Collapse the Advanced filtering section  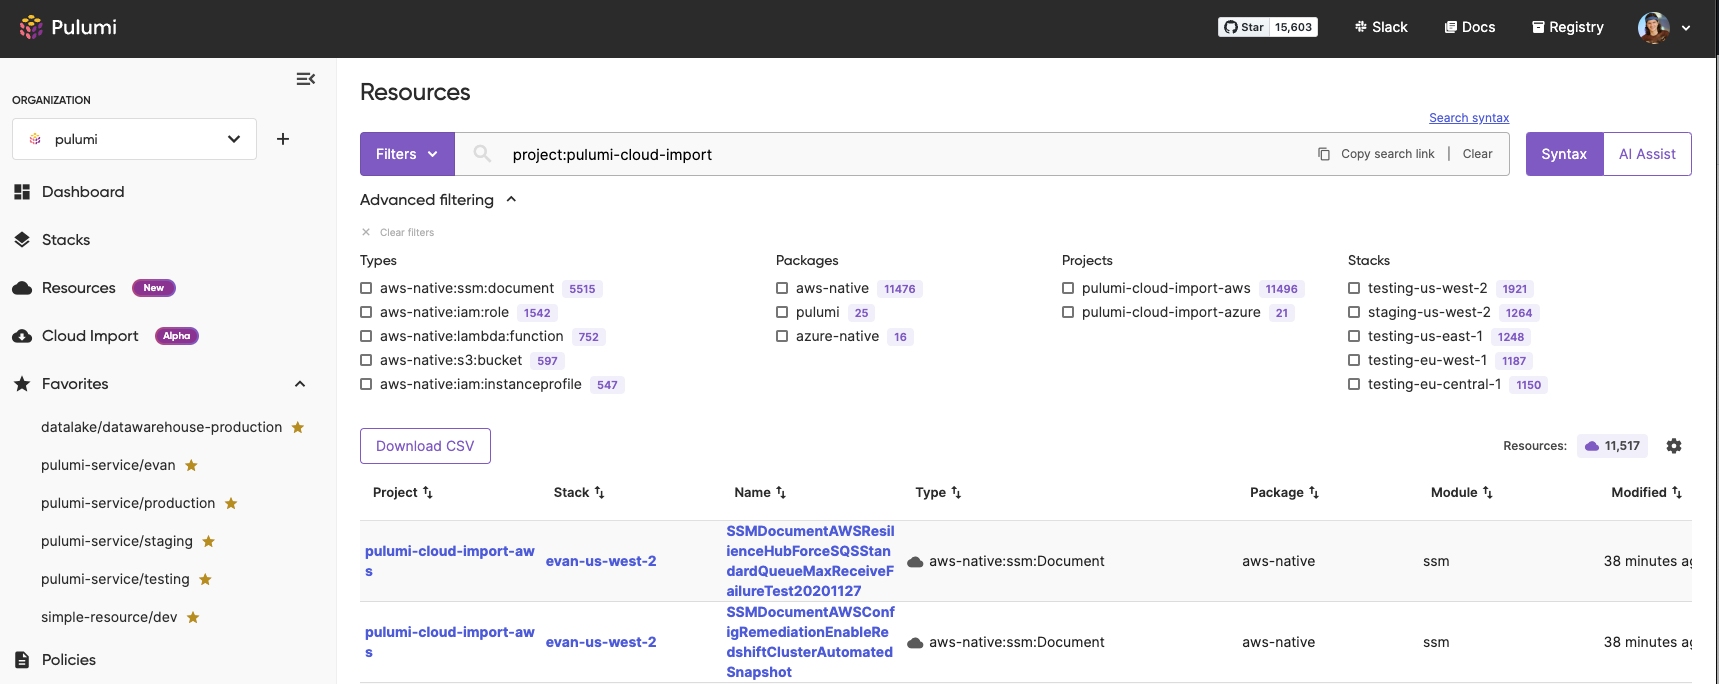pos(439,200)
